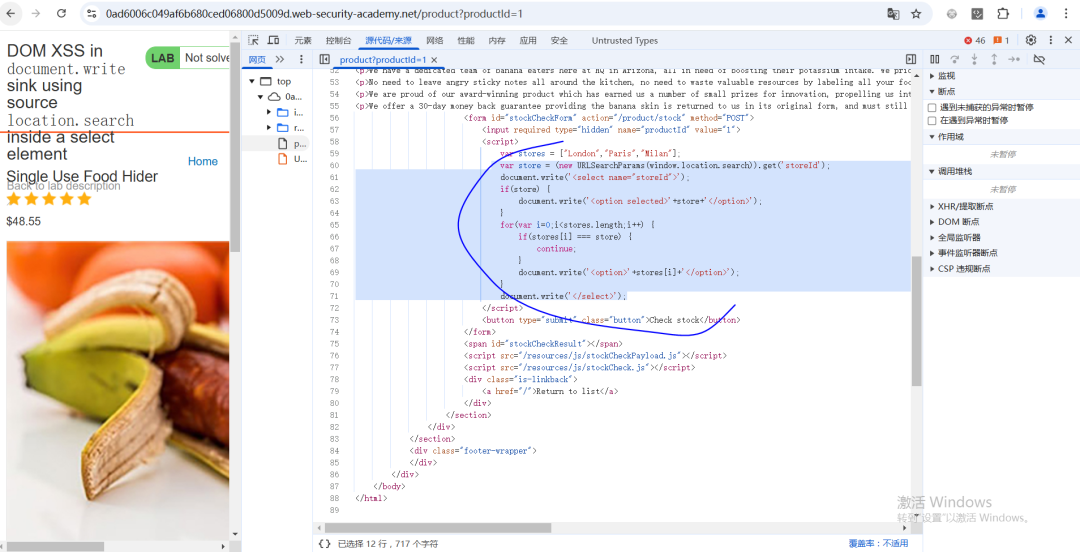Click the code editor vertical scrollbar

(916, 322)
